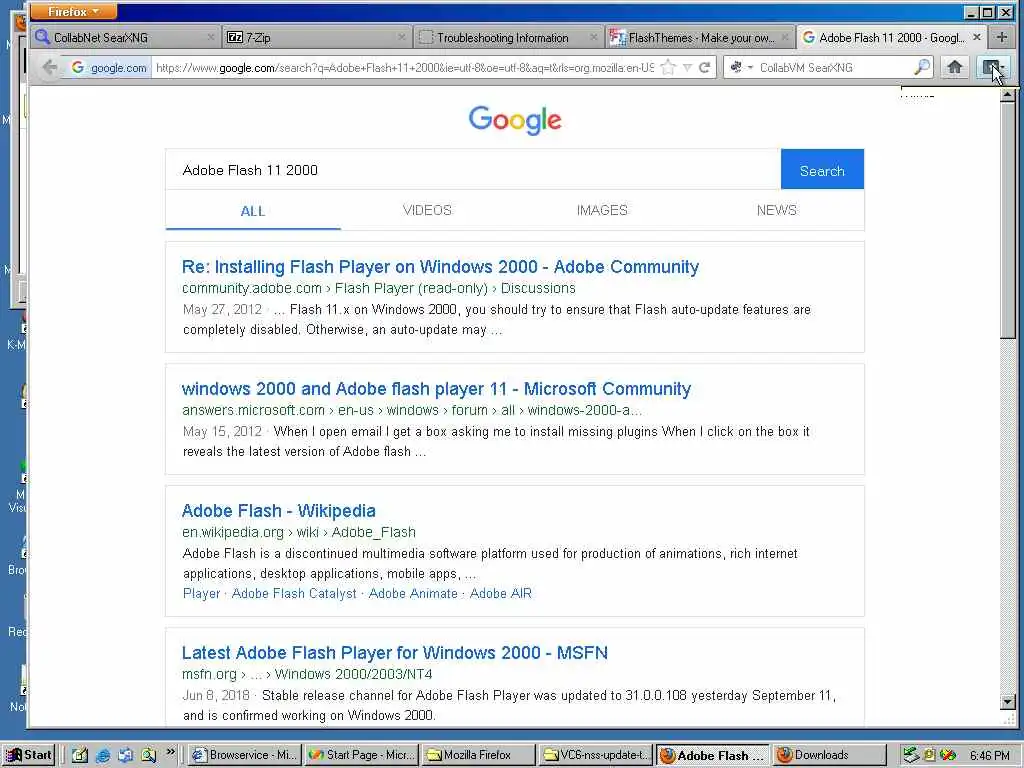Switch to Start Page taskbar window
1024x768 pixels.
tap(361, 755)
